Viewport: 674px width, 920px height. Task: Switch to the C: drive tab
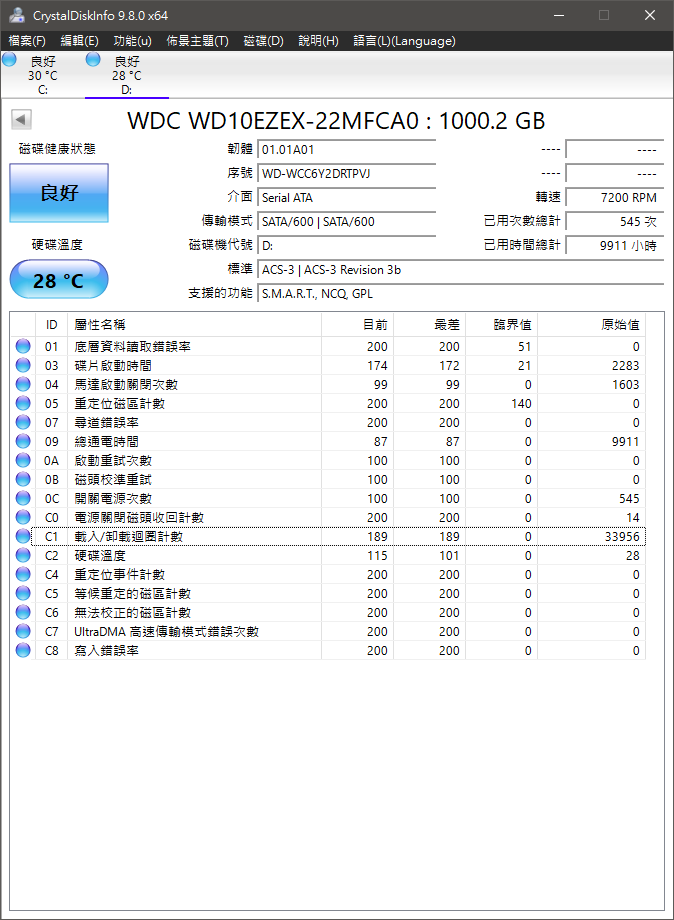point(43,75)
